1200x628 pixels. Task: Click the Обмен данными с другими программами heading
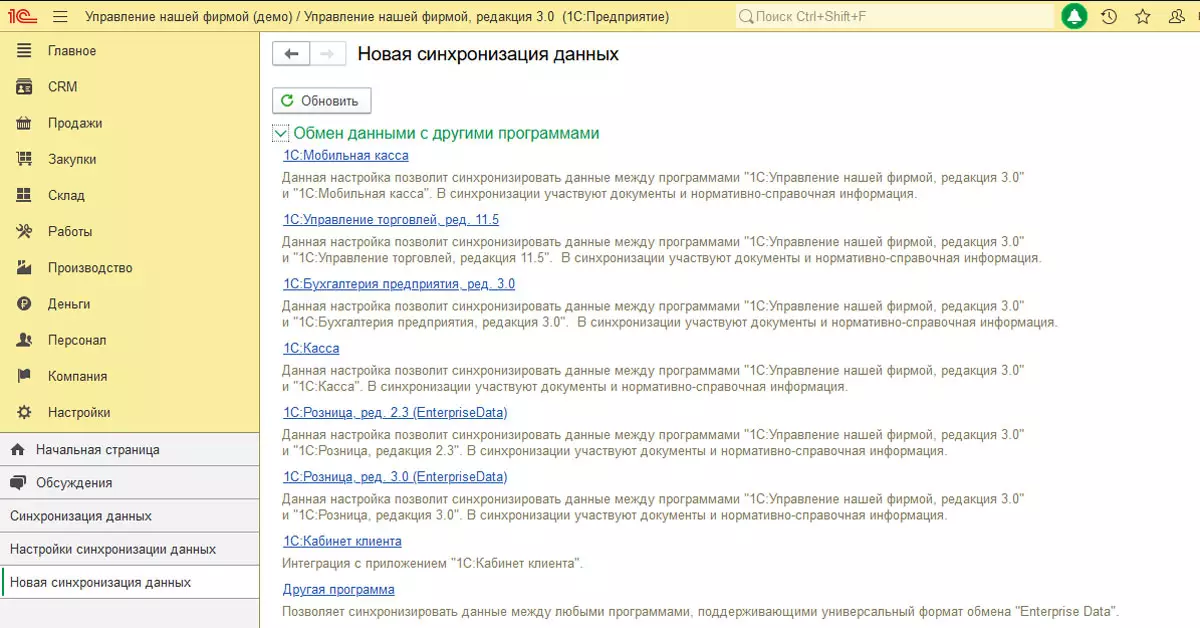click(446, 133)
